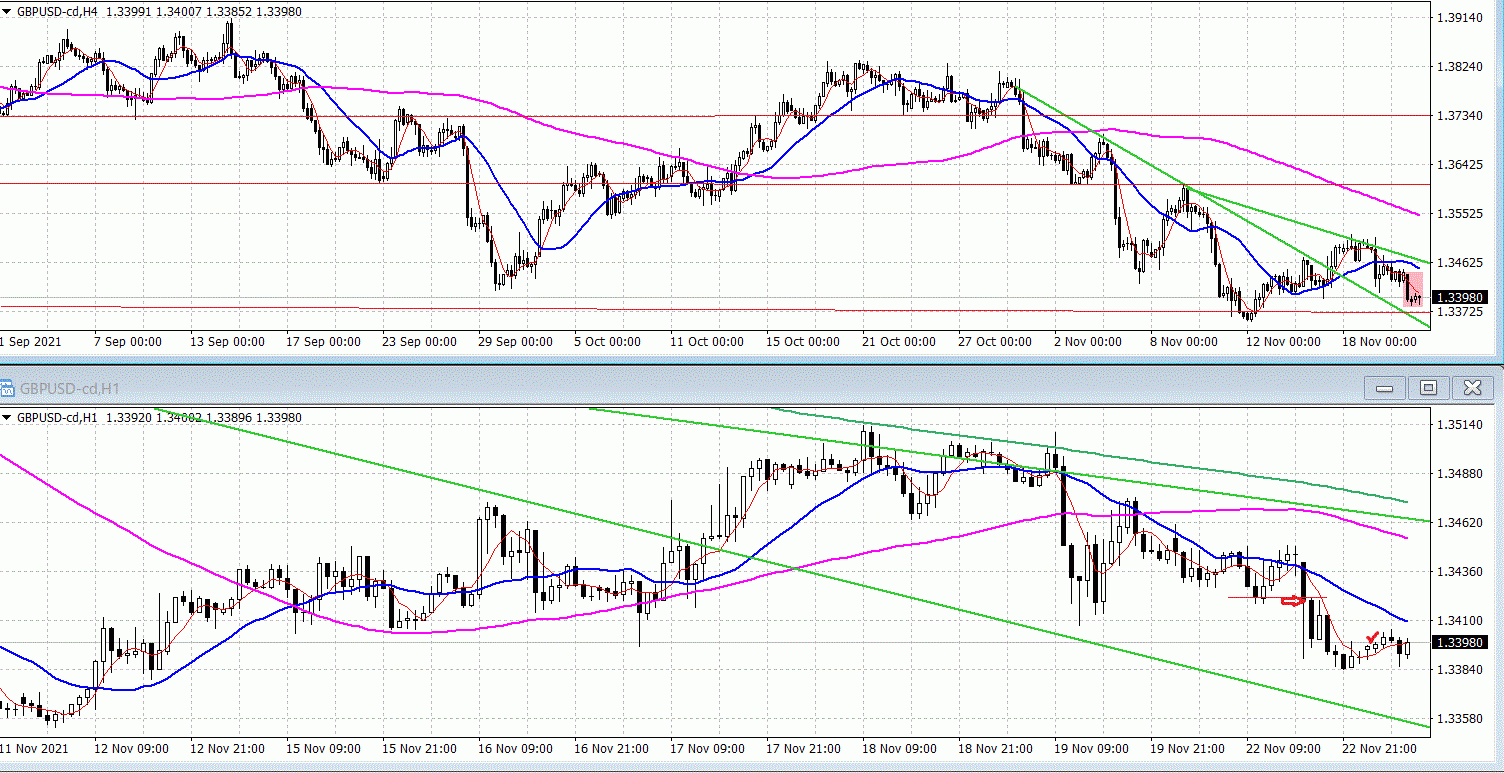
Task: Click the 15 Nov 09:00 time label
Action: pos(323,748)
